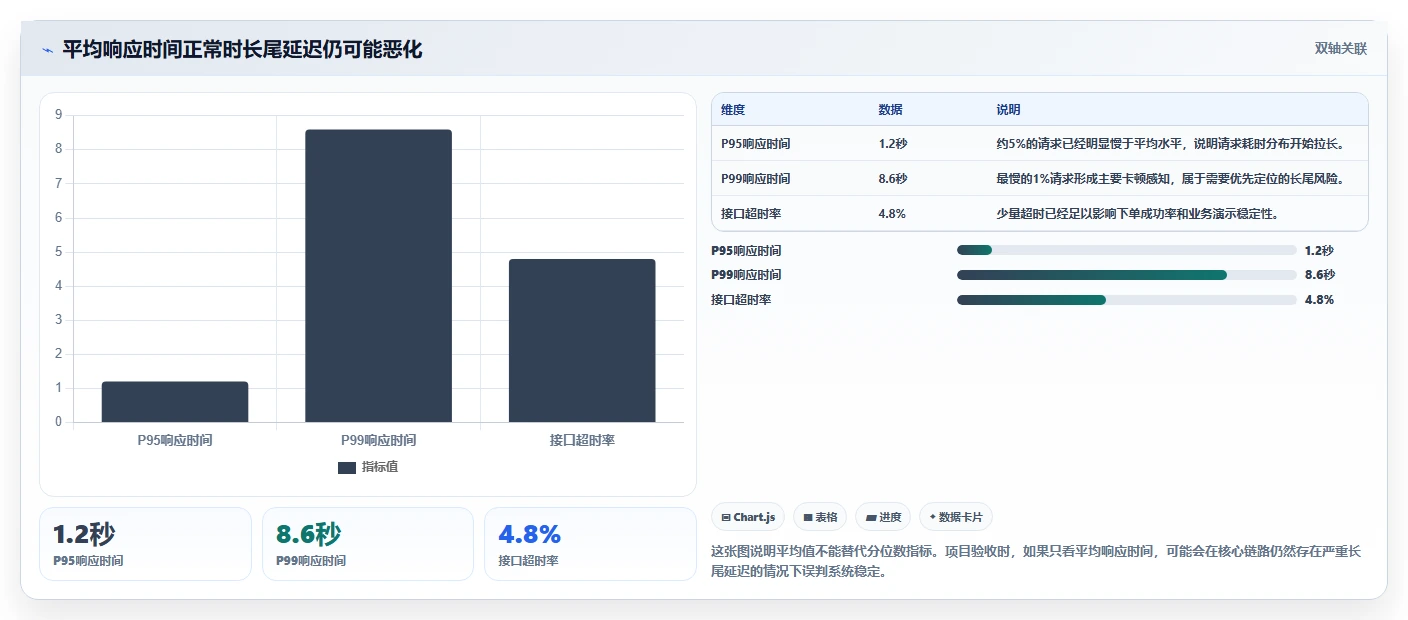Click the 进度 tag

tap(883, 517)
